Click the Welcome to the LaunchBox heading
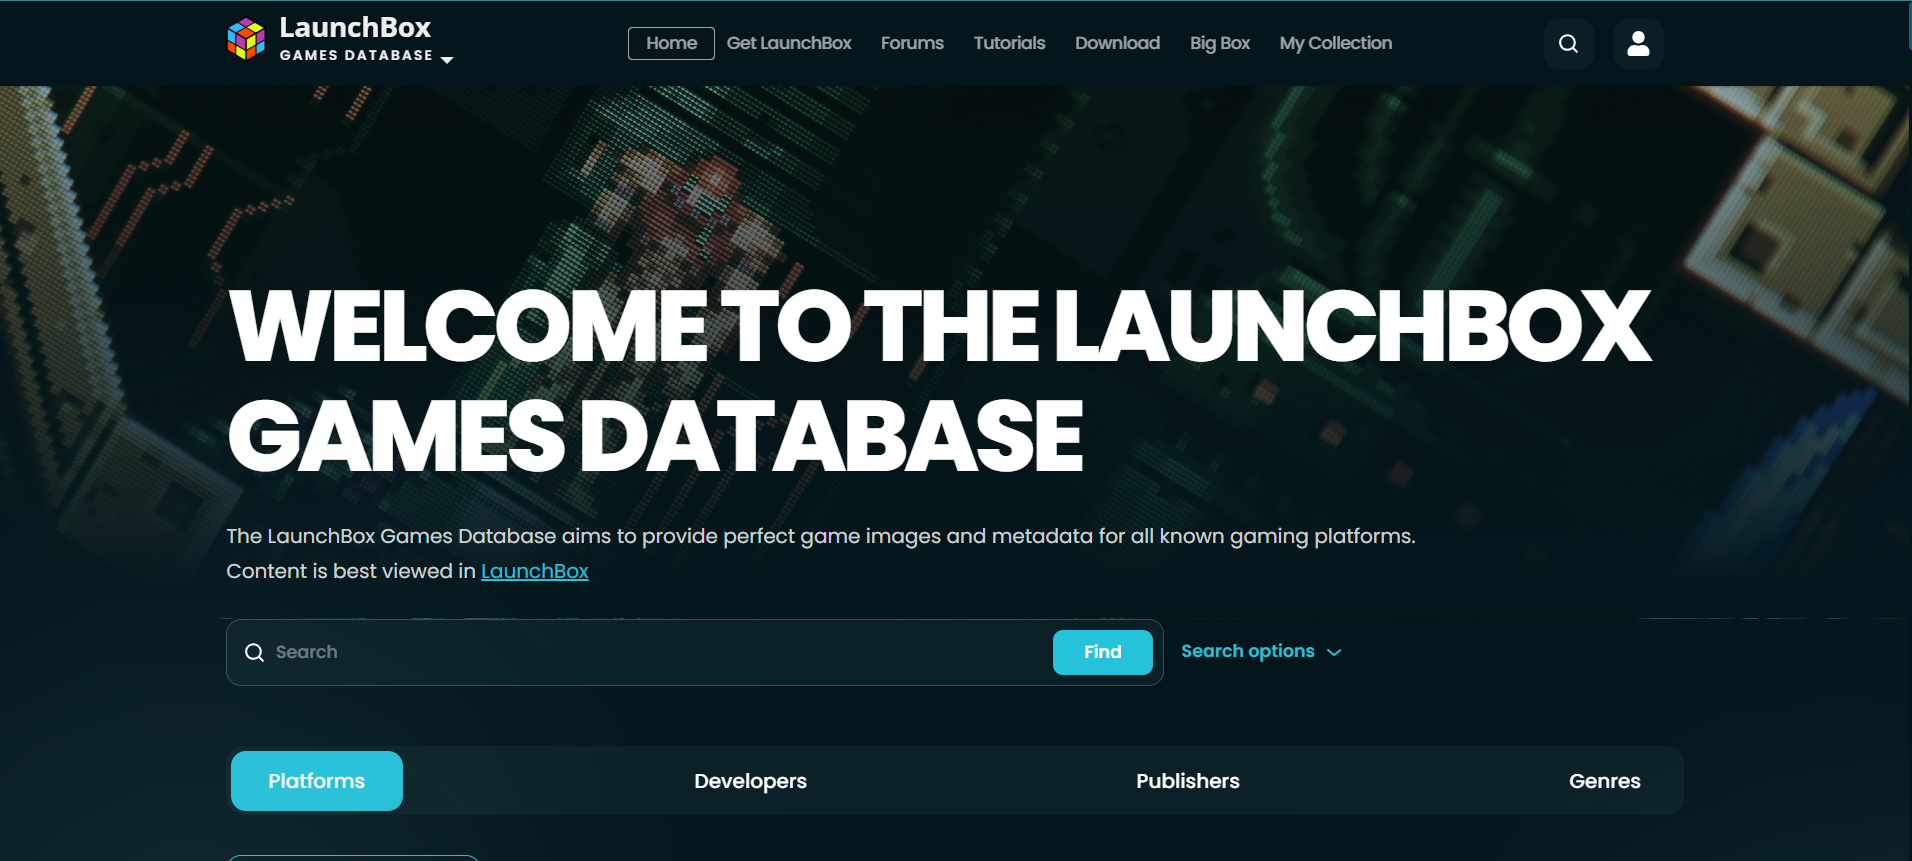The width and height of the screenshot is (1912, 861). tap(940, 381)
